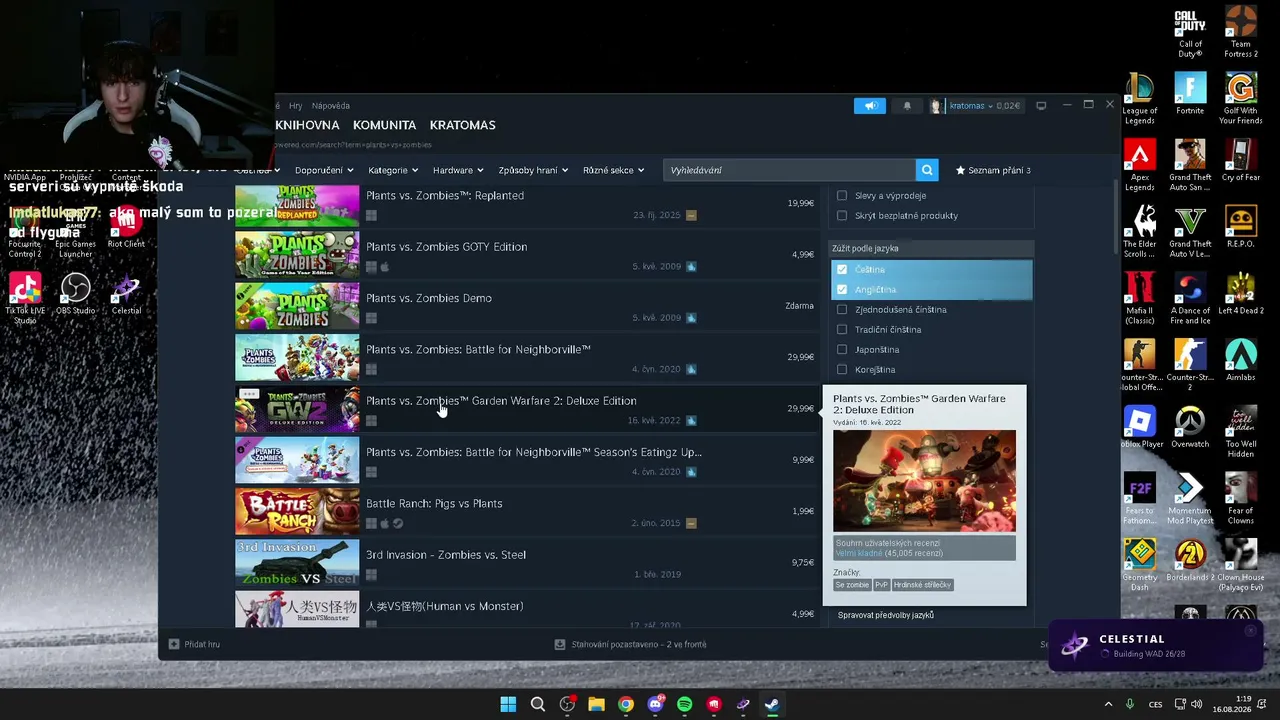Screen dimensions: 1280x720
Task: Select the R.E.P.O. desktop shortcut
Action: tap(1241, 227)
